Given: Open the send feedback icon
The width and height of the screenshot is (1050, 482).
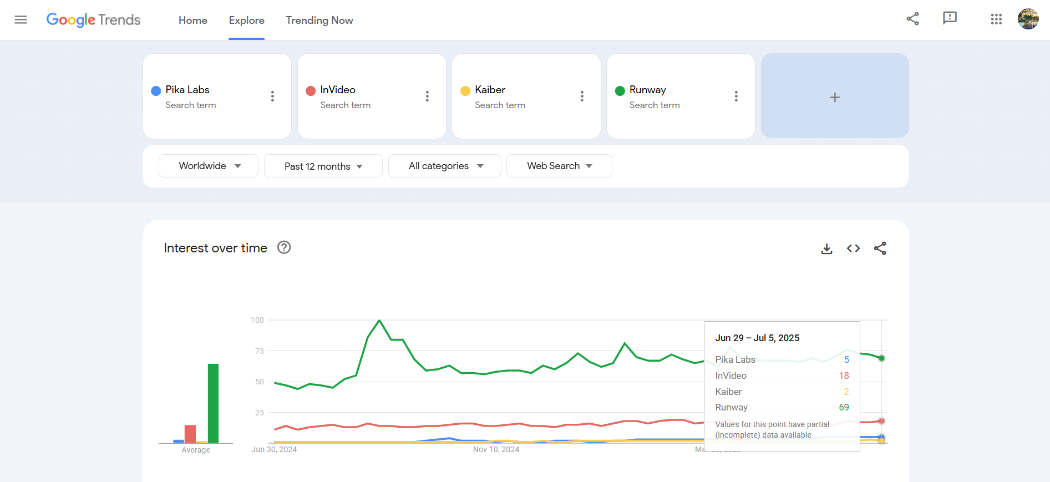Looking at the screenshot, I should (x=950, y=19).
